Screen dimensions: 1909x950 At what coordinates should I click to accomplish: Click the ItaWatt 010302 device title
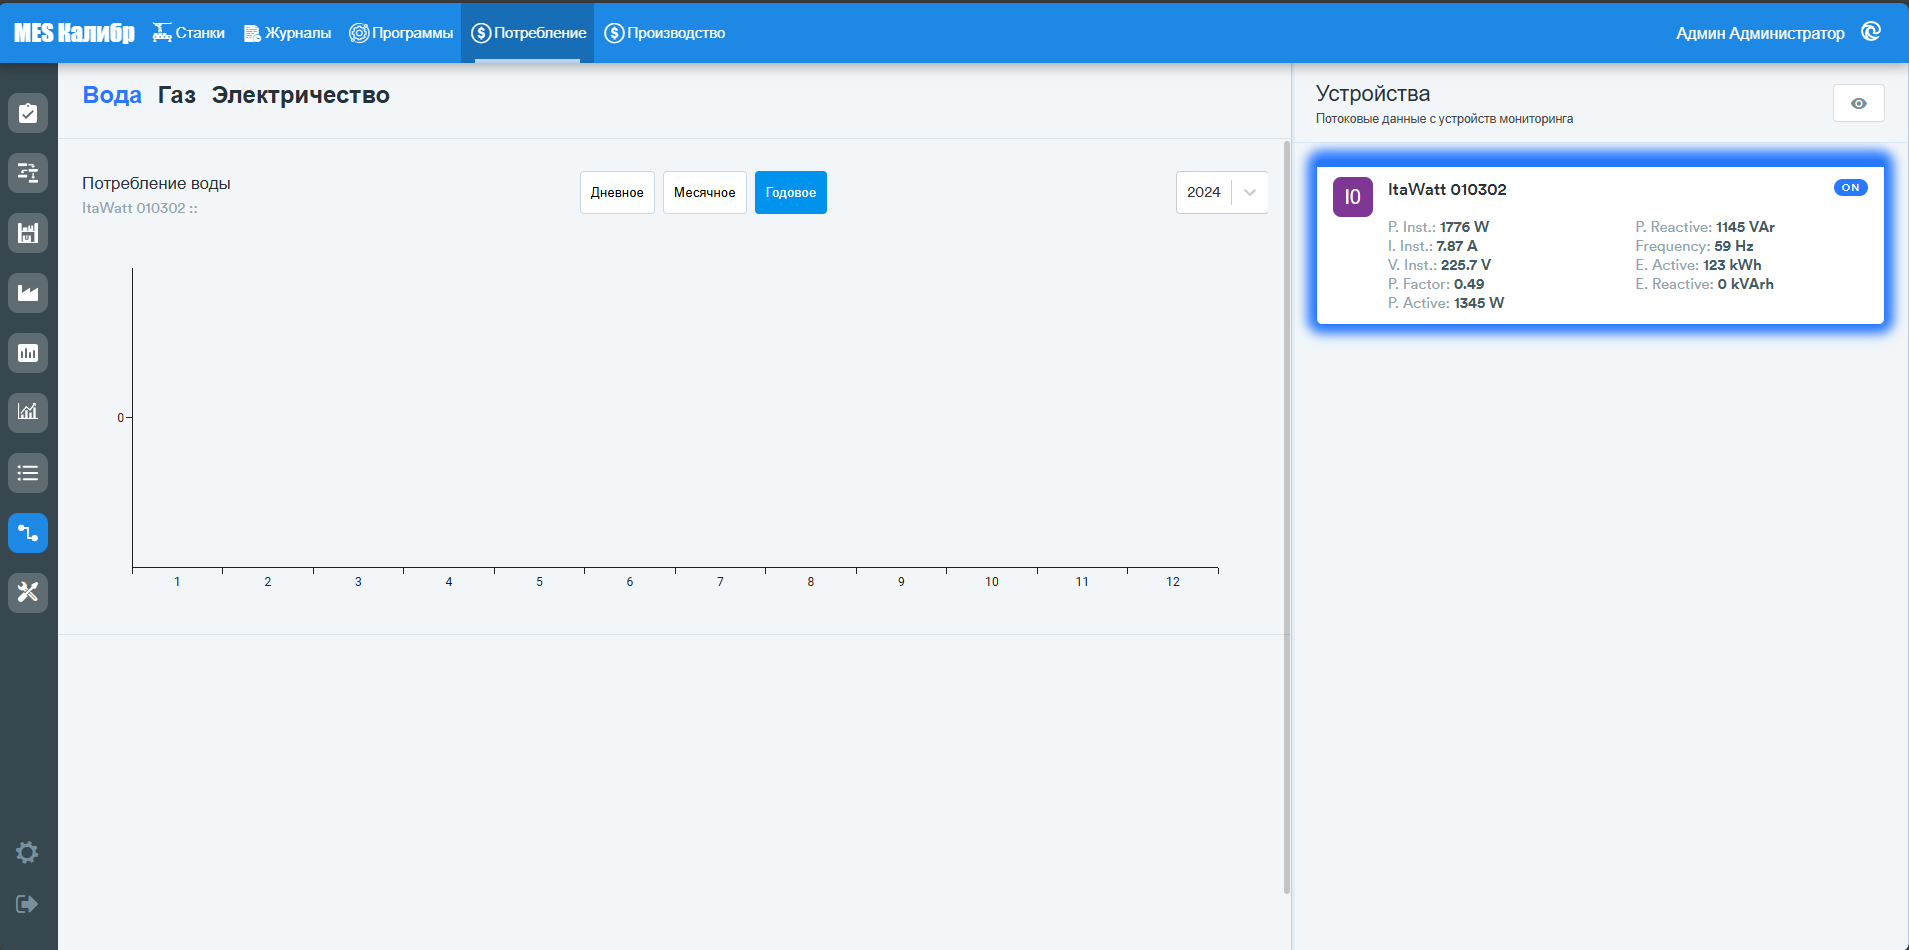pyautogui.click(x=1447, y=189)
